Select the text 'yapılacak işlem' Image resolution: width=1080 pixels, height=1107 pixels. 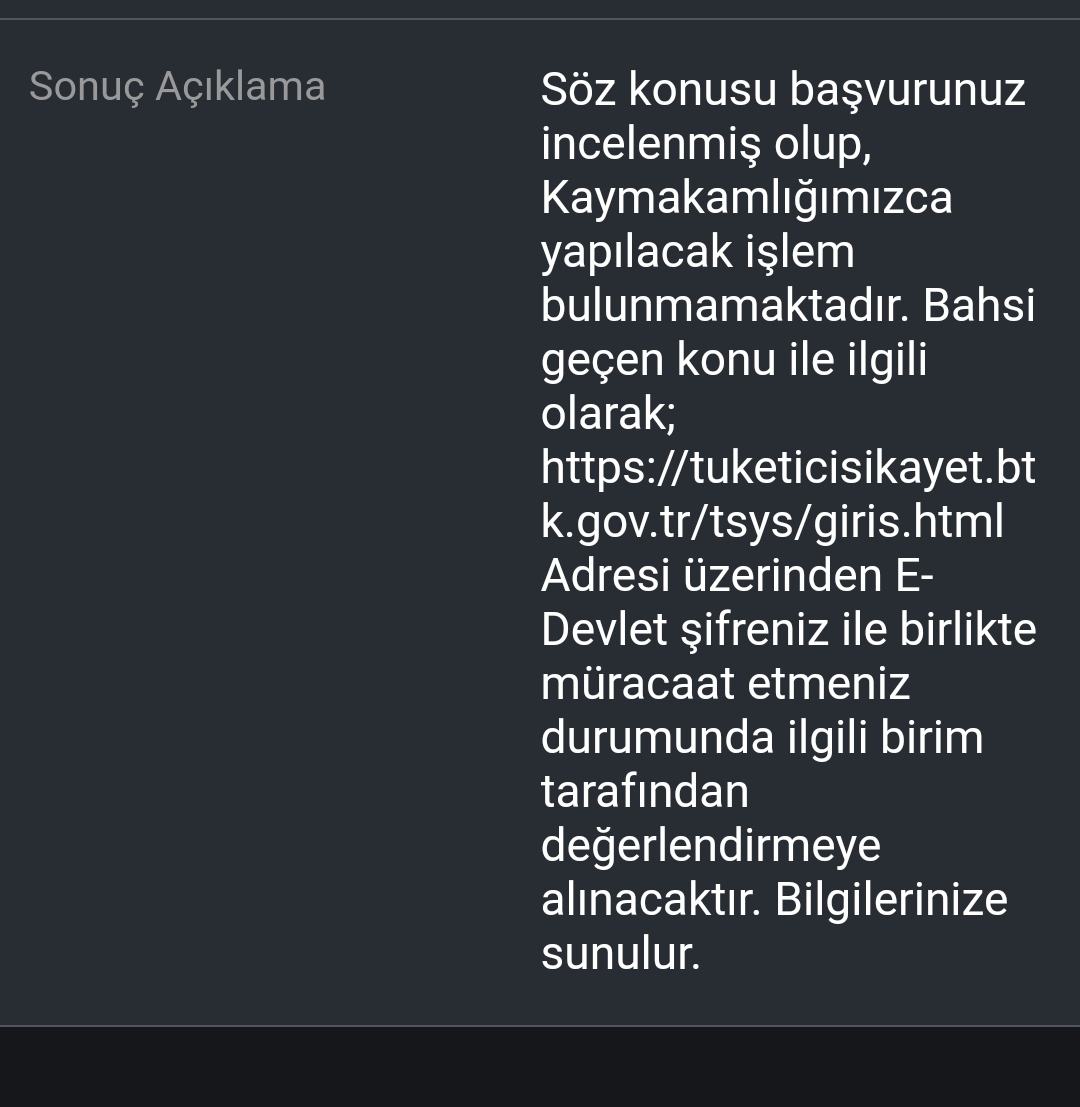[697, 252]
